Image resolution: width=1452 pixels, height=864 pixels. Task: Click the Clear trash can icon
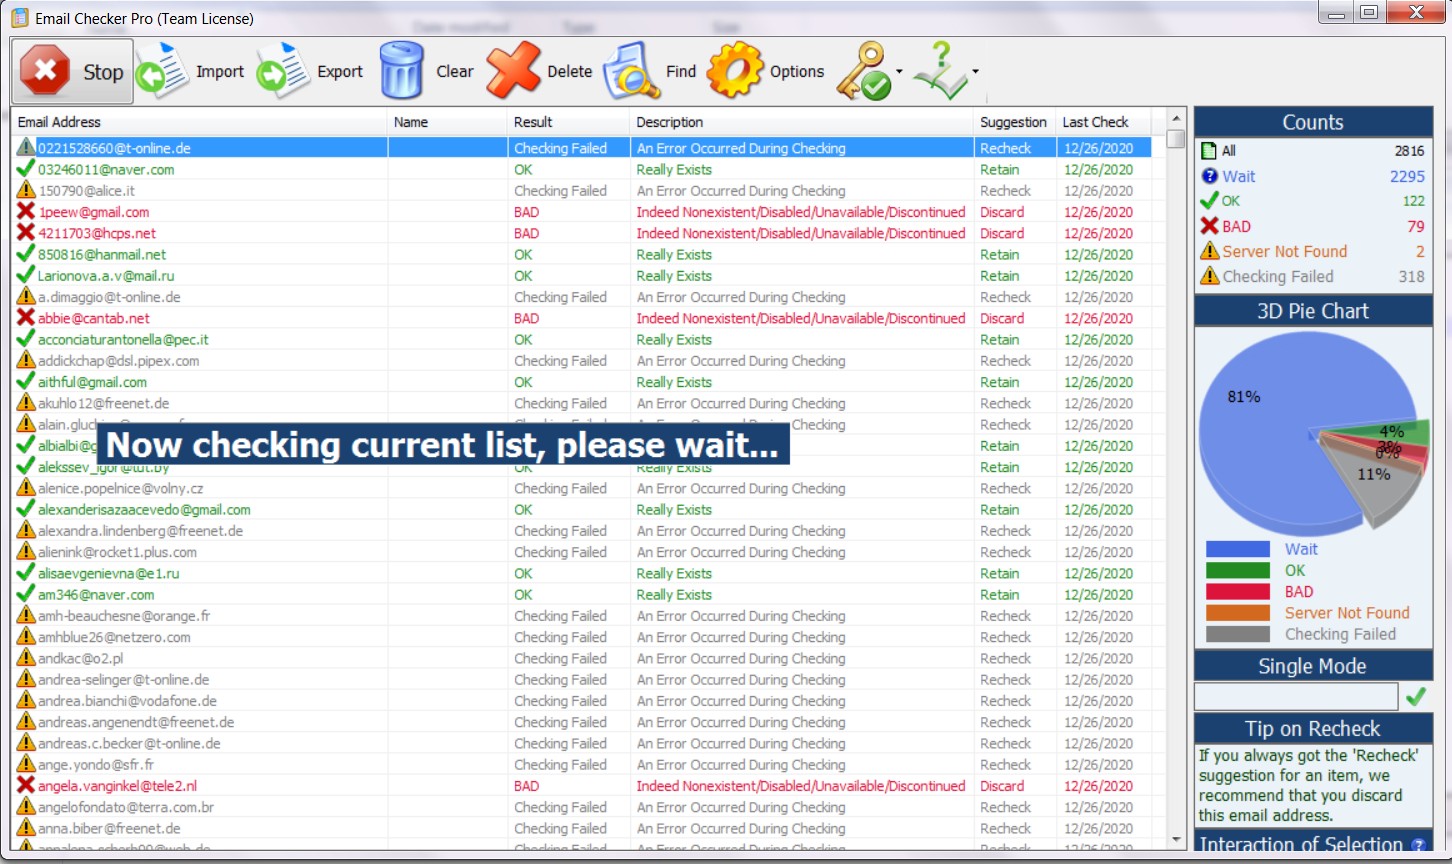pos(402,71)
